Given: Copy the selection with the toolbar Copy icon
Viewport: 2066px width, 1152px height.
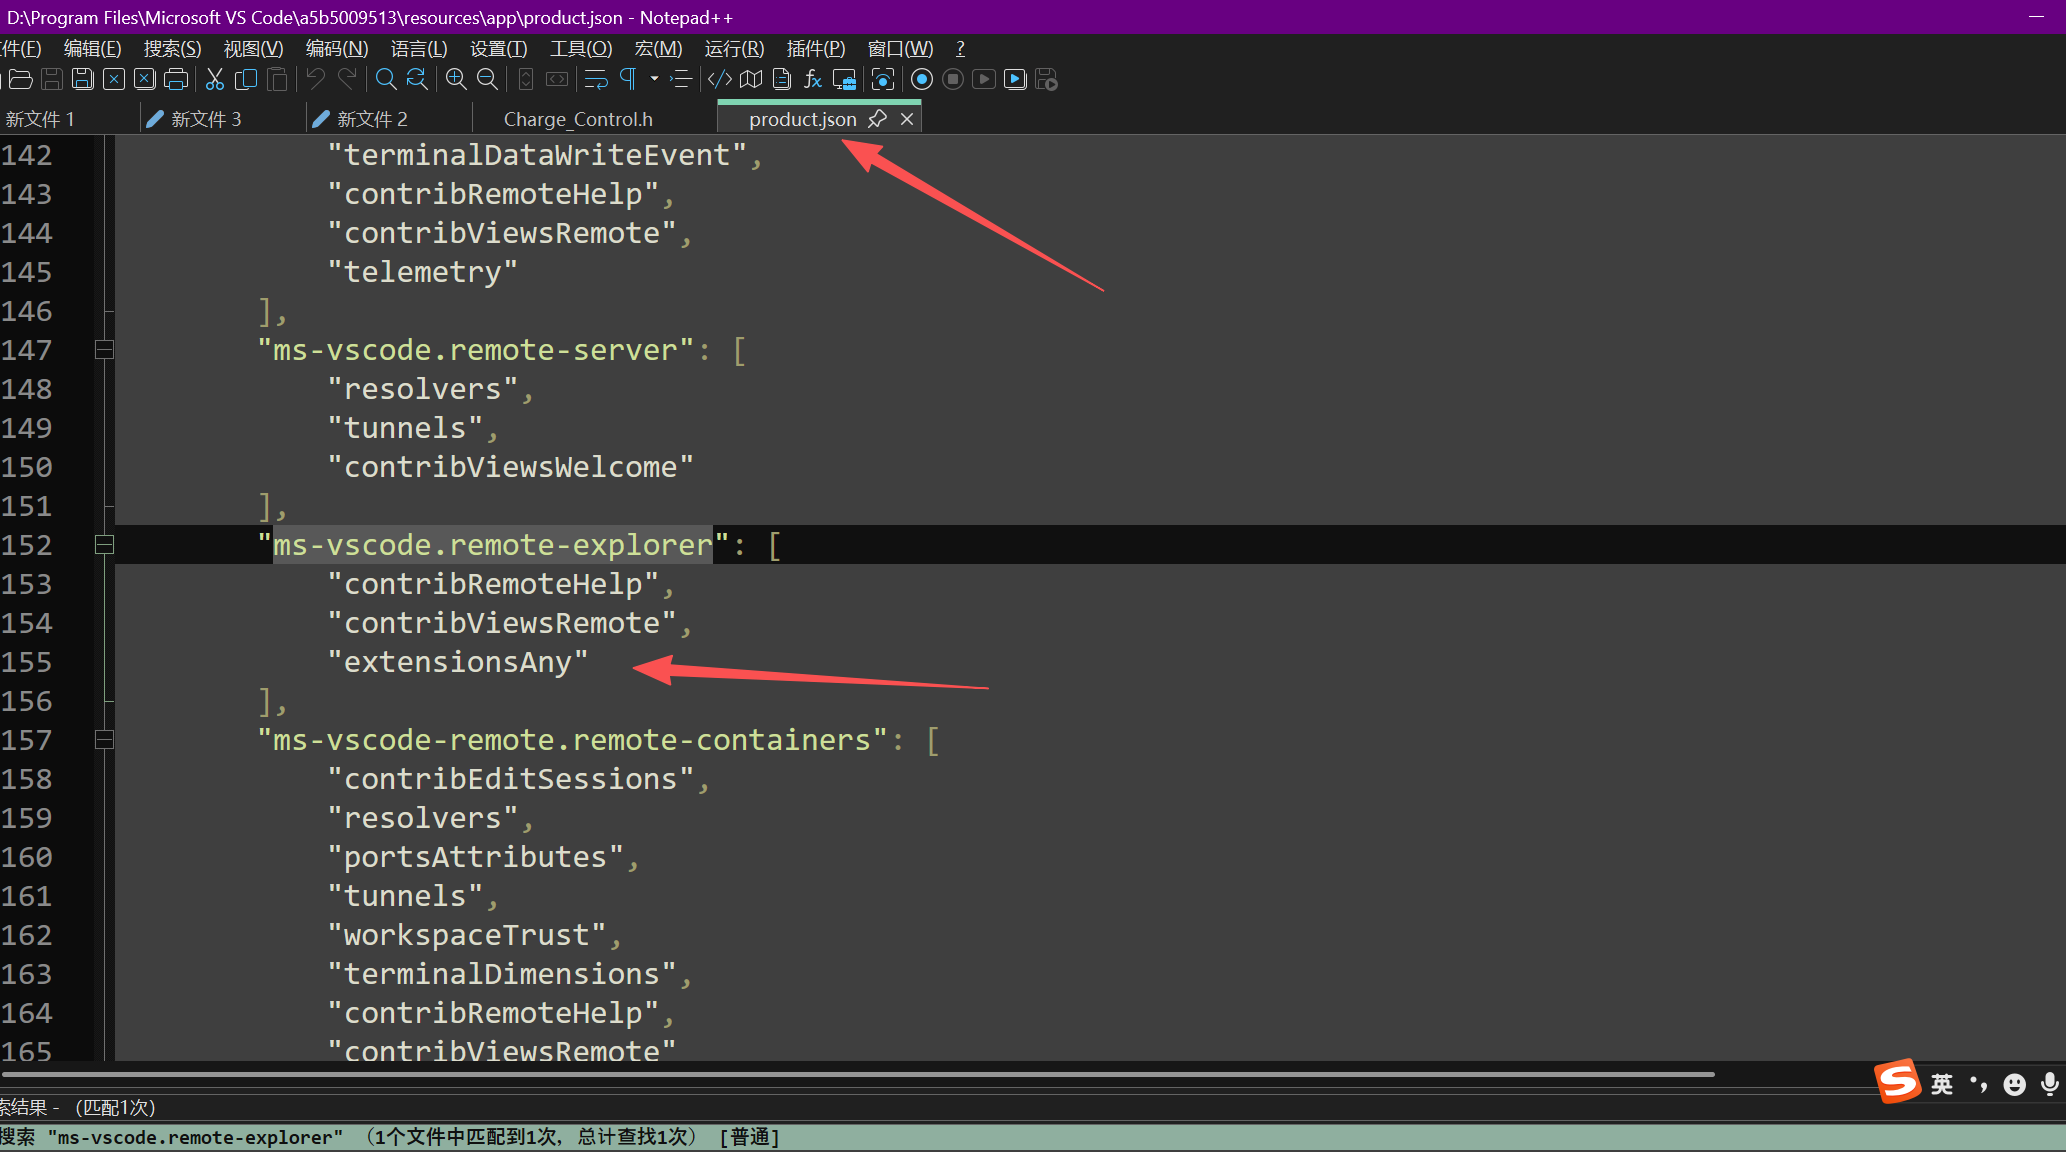Looking at the screenshot, I should click(246, 79).
